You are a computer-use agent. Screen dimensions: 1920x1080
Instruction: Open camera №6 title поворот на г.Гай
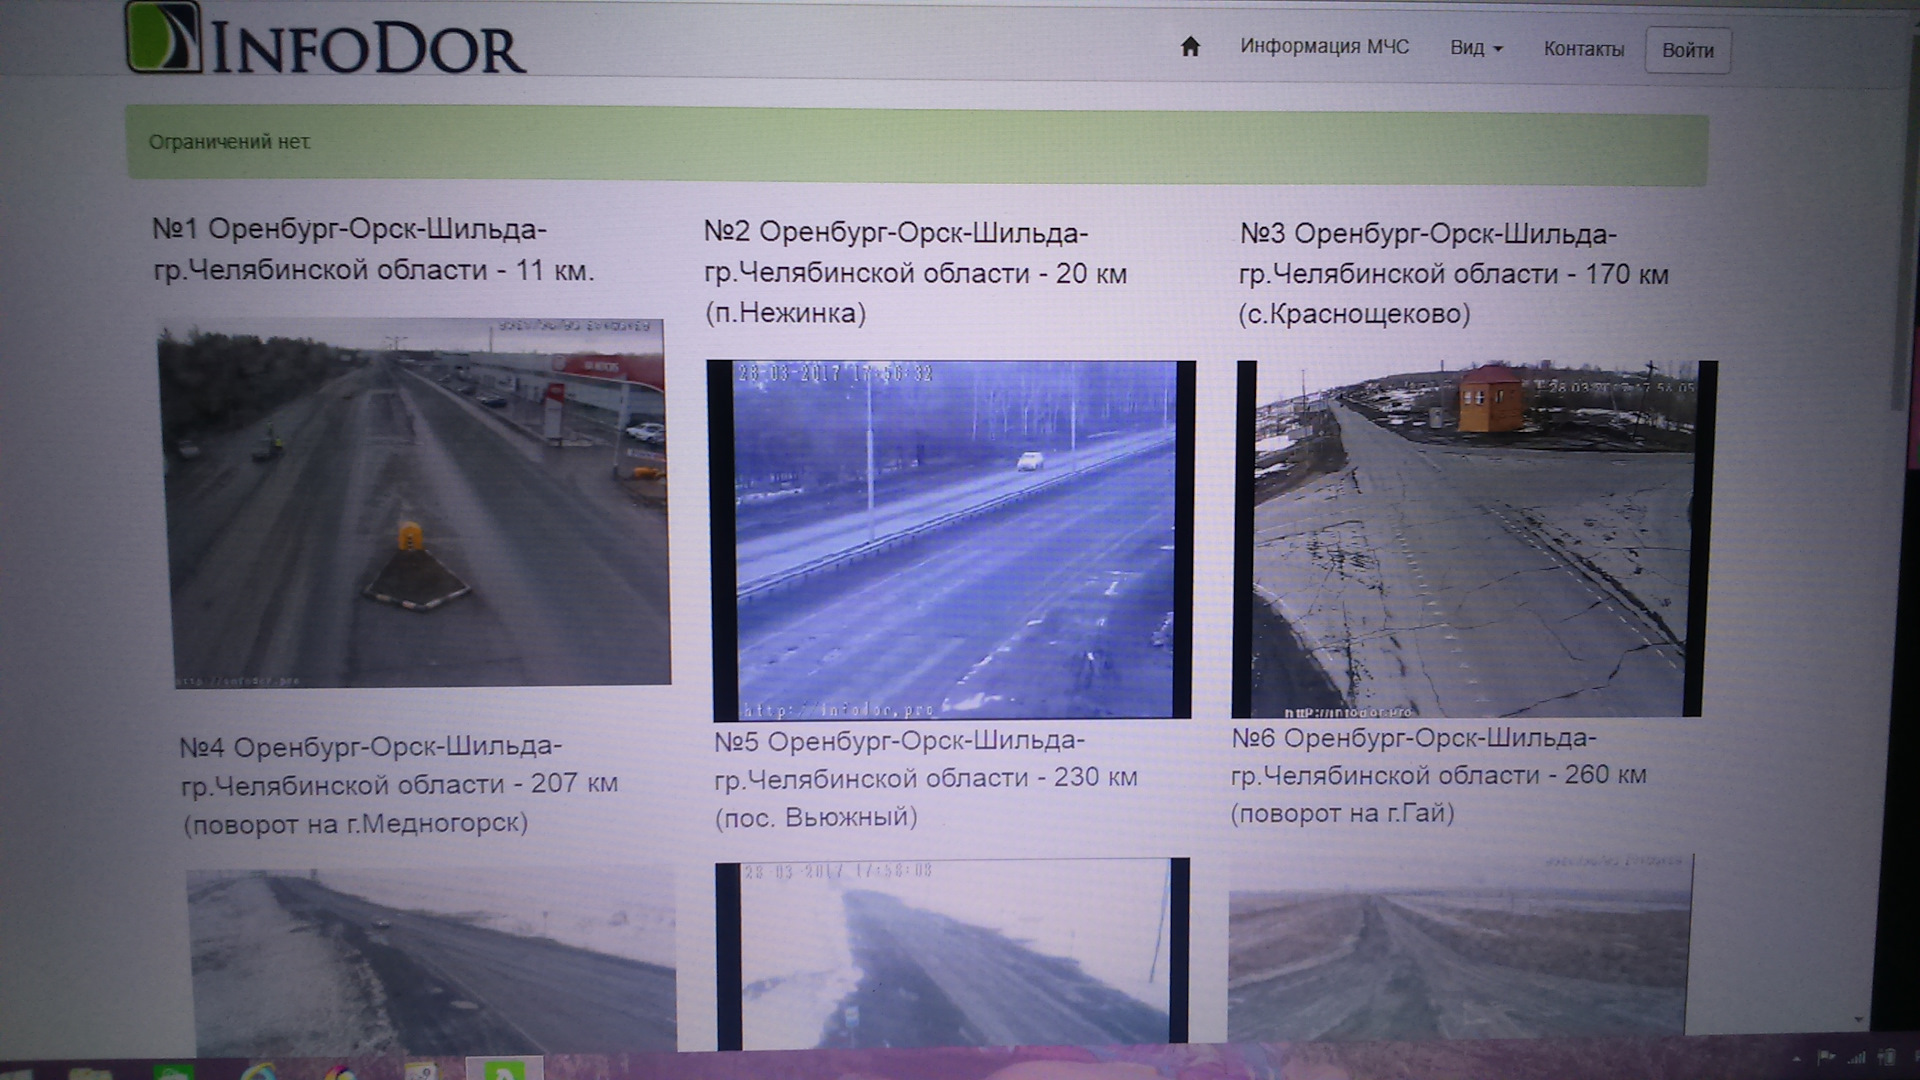tap(1438, 776)
